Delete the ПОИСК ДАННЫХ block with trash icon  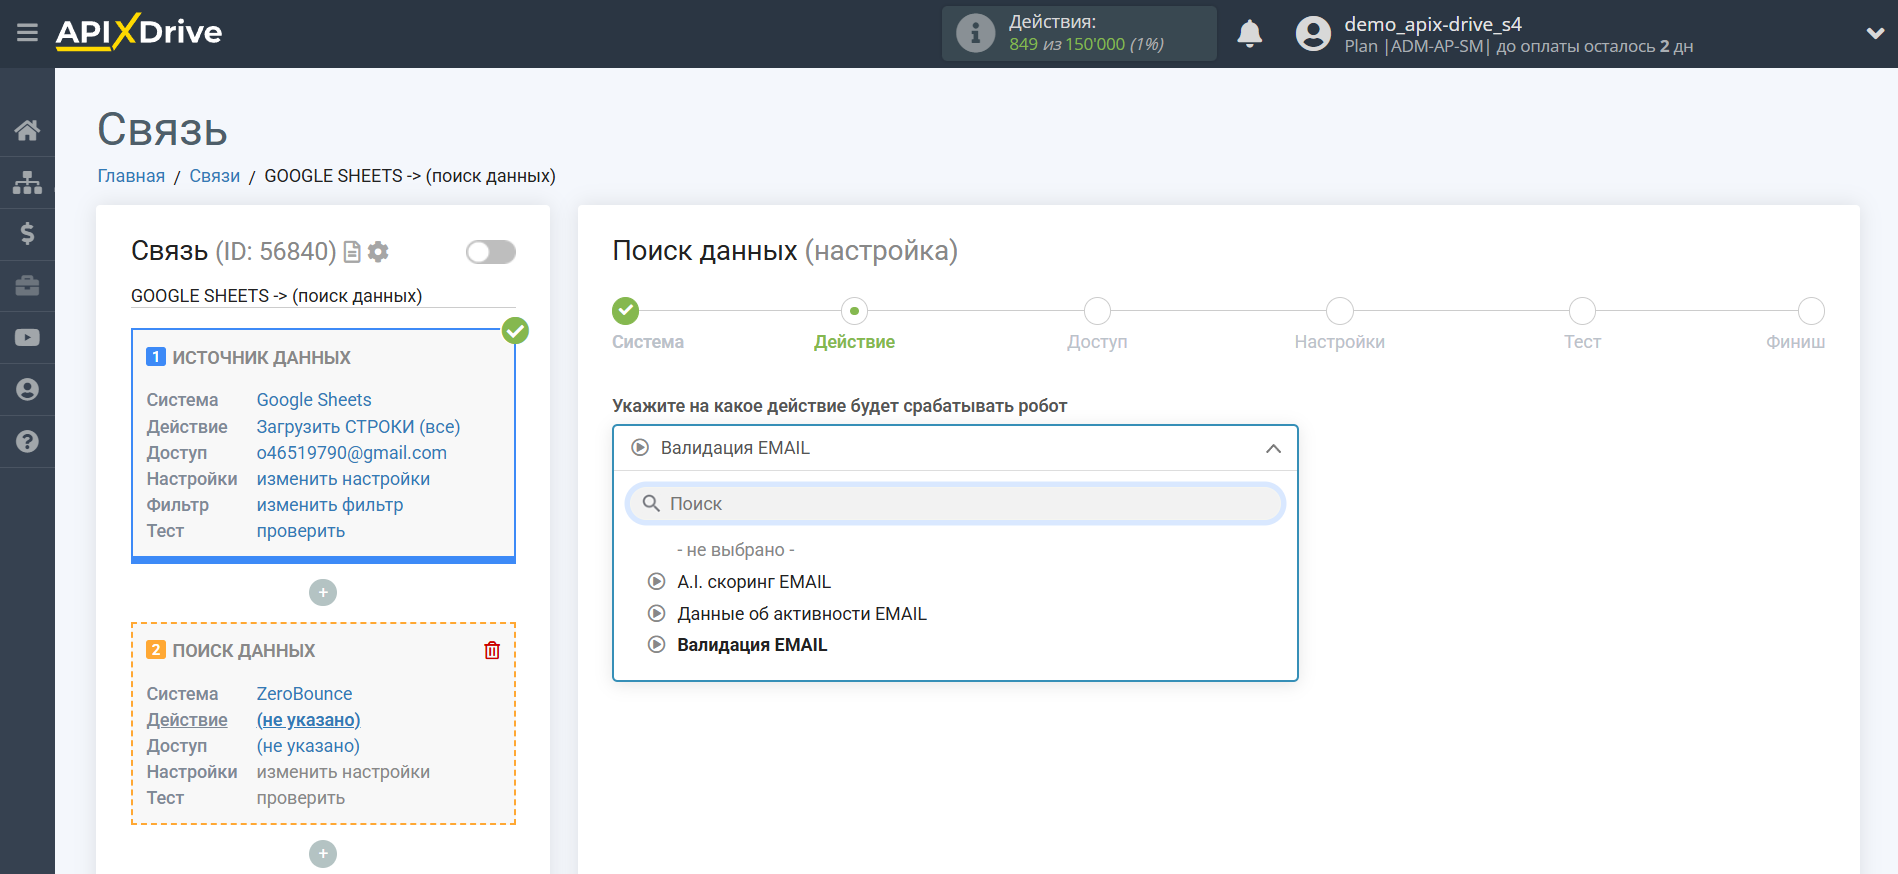click(492, 650)
